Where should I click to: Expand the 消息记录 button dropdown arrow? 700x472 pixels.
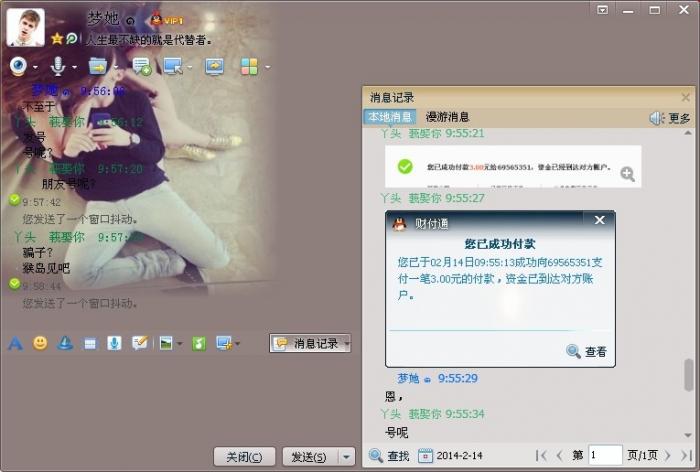347,343
